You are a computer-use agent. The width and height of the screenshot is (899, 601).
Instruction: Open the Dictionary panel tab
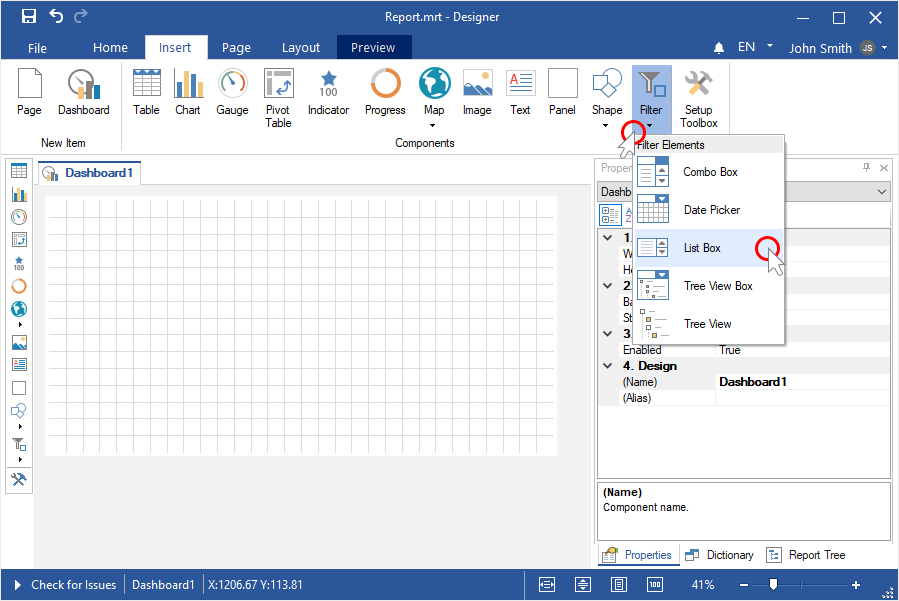[719, 555]
